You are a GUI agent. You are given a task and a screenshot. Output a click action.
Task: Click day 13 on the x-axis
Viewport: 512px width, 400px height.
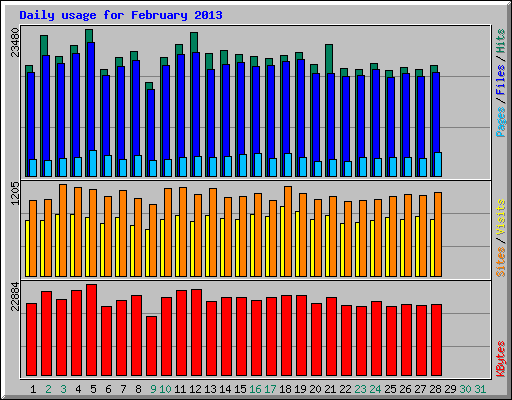(210, 389)
